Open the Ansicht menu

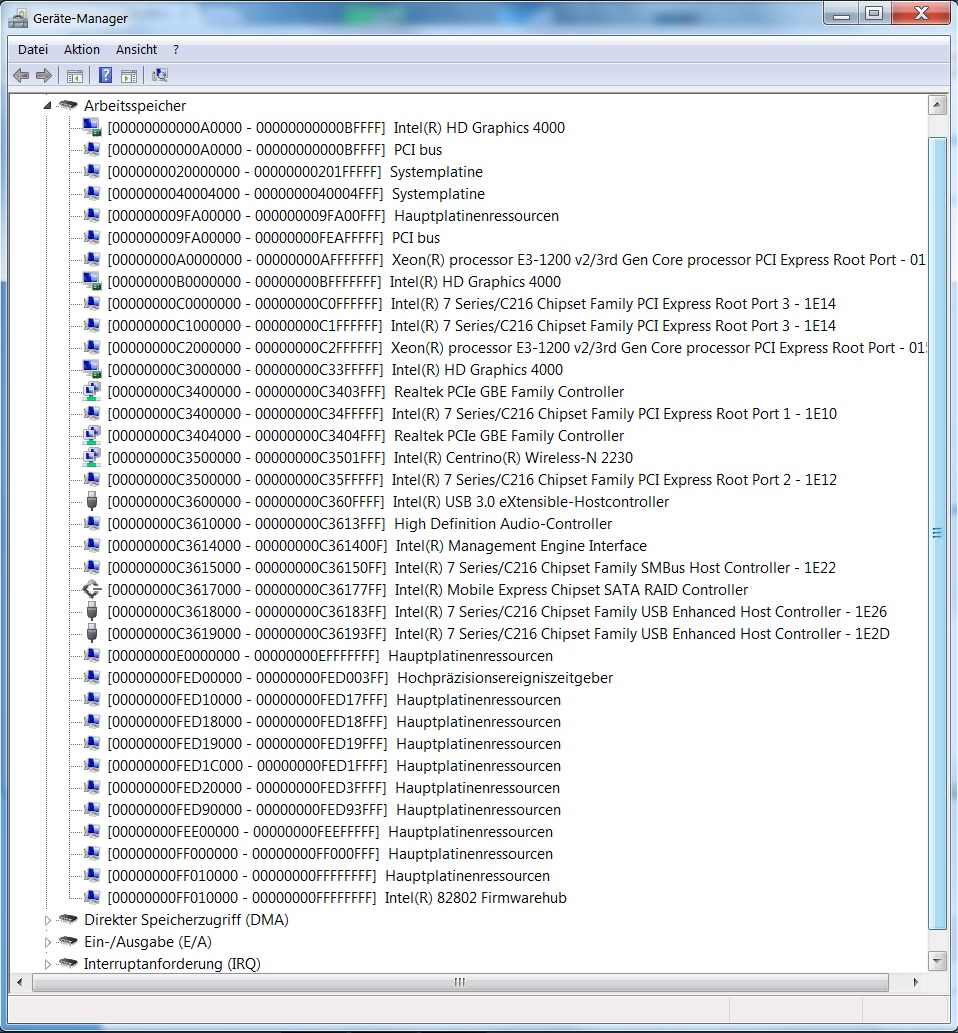click(136, 49)
